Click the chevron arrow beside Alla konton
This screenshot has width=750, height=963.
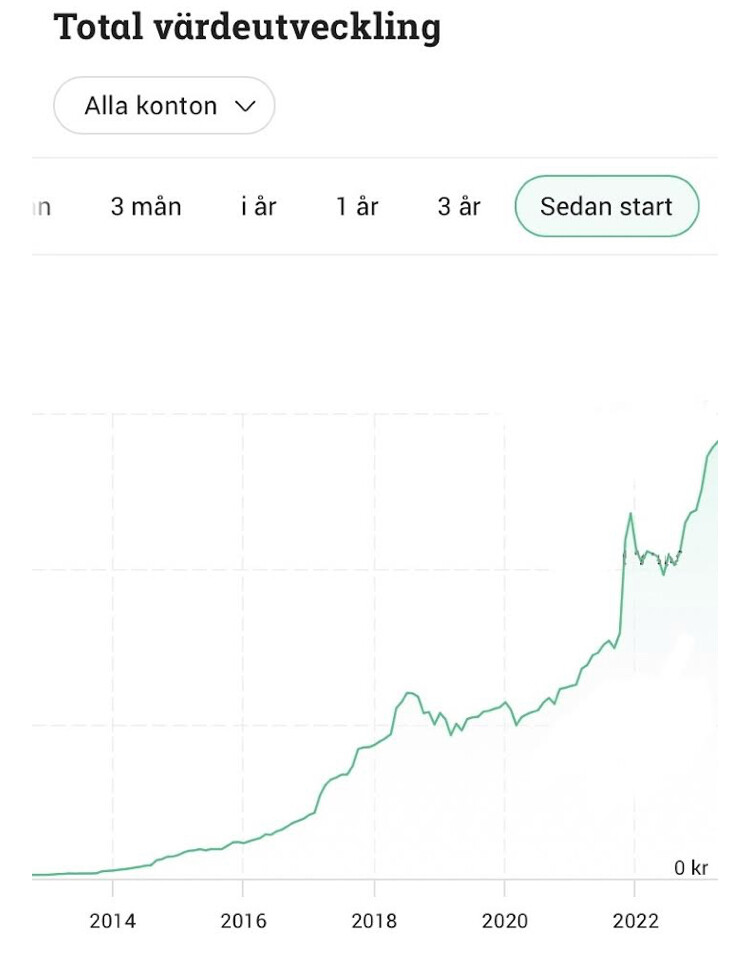tap(245, 106)
